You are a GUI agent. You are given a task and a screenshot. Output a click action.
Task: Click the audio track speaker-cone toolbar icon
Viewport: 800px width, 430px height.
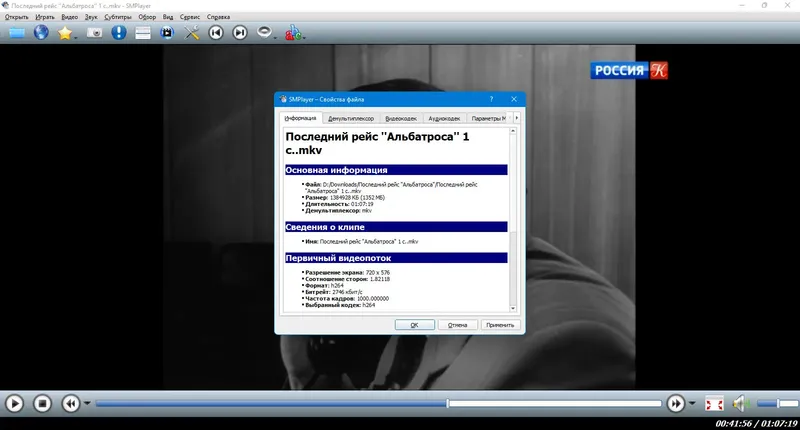tap(264, 32)
